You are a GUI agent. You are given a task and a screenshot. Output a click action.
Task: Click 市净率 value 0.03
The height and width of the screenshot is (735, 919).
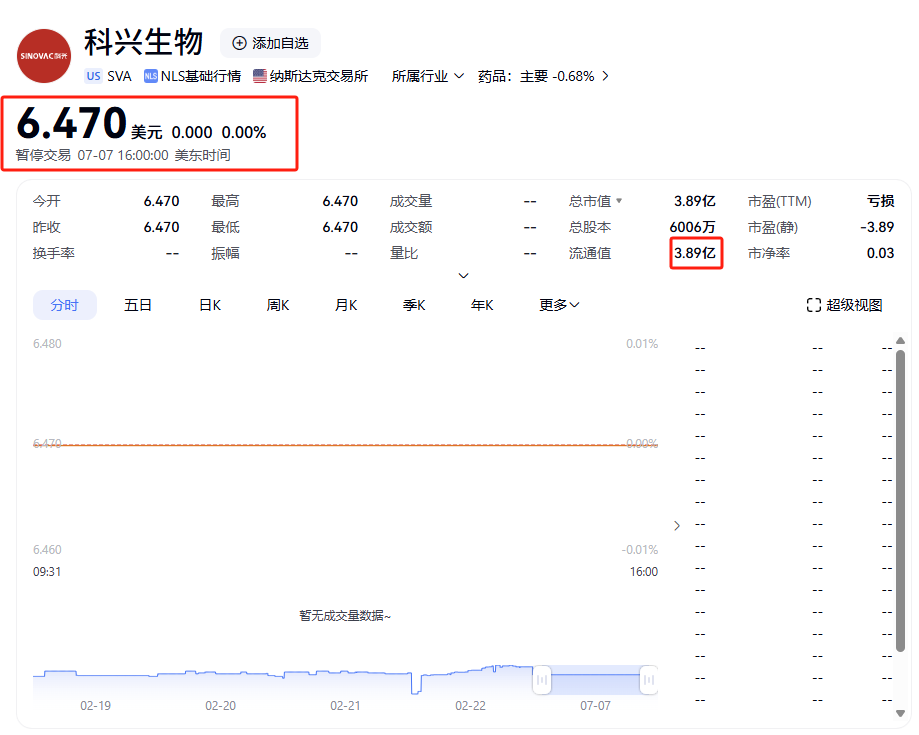pyautogui.click(x=880, y=253)
